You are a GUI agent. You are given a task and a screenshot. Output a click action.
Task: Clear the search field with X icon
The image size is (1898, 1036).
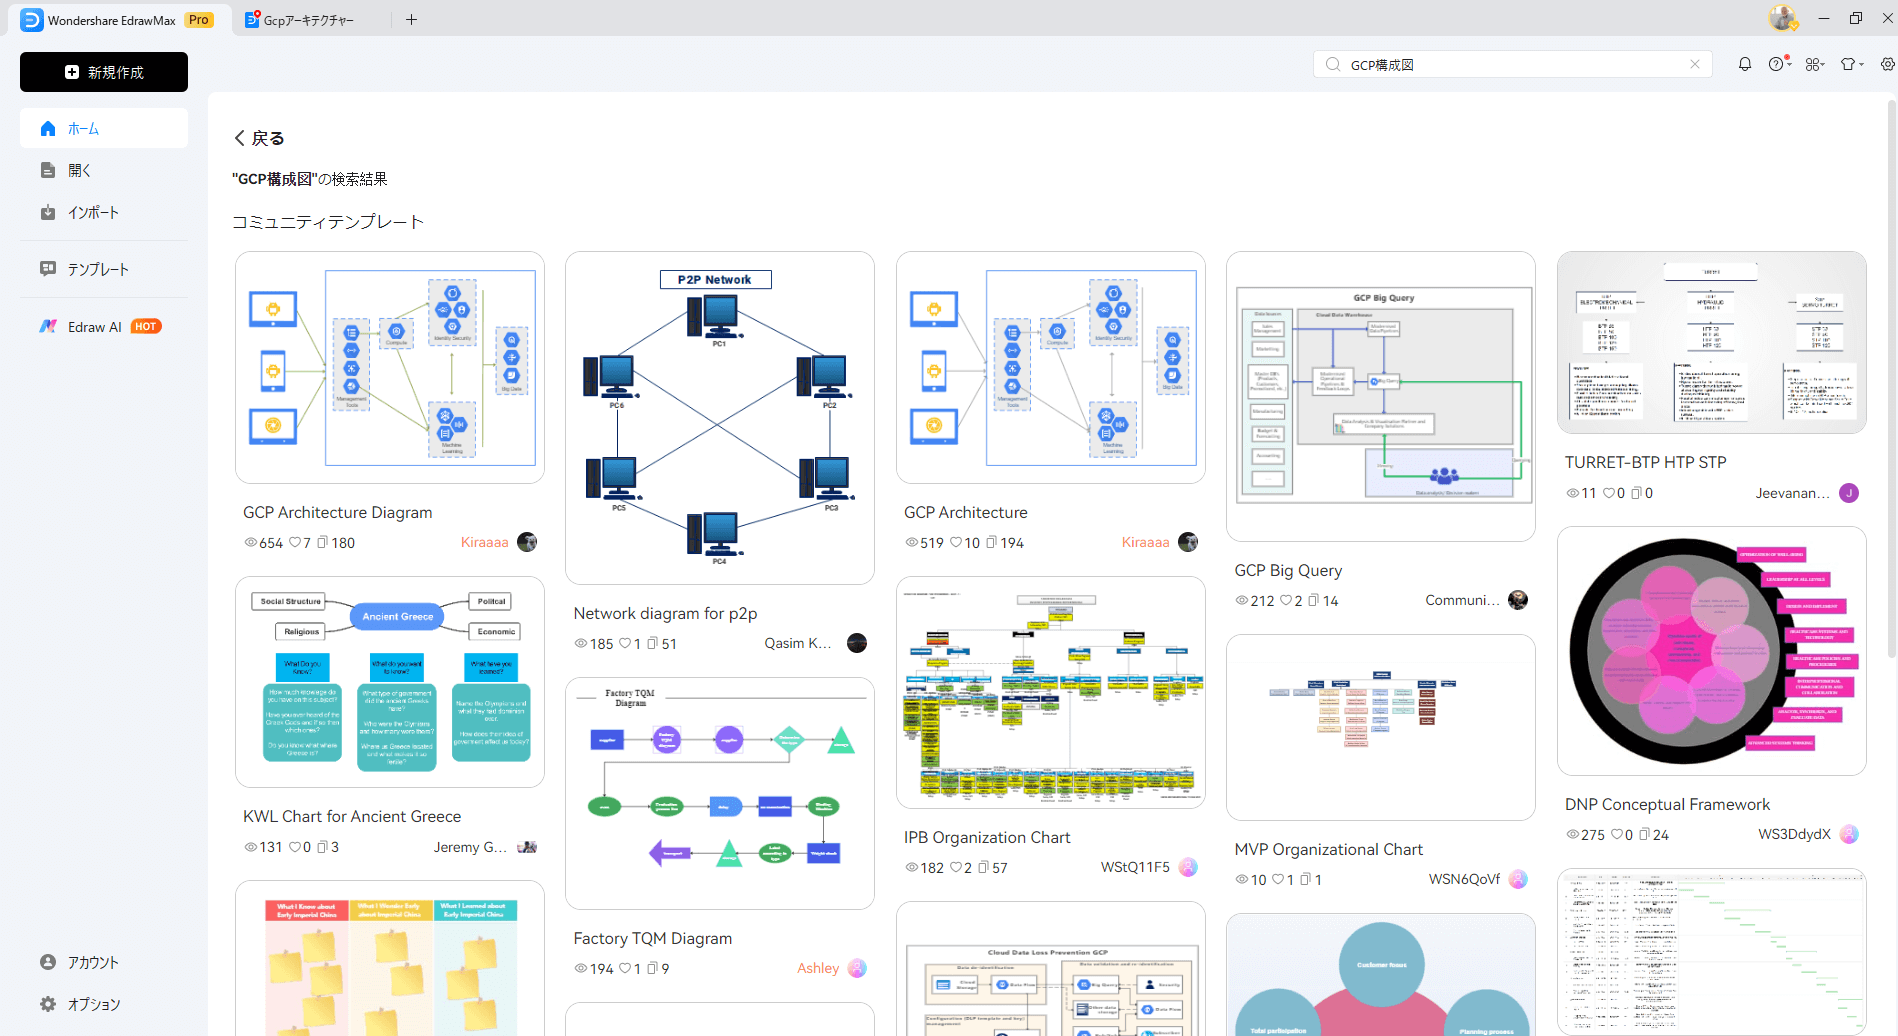coord(1695,64)
